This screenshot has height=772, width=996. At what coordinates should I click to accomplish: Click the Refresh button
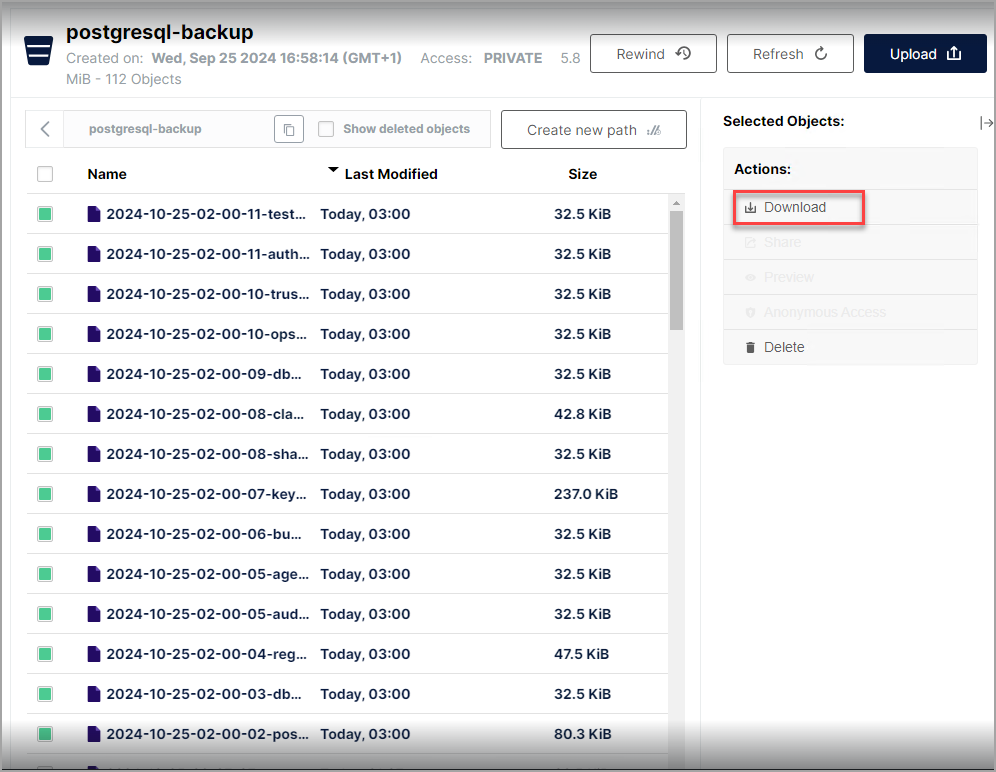789,54
